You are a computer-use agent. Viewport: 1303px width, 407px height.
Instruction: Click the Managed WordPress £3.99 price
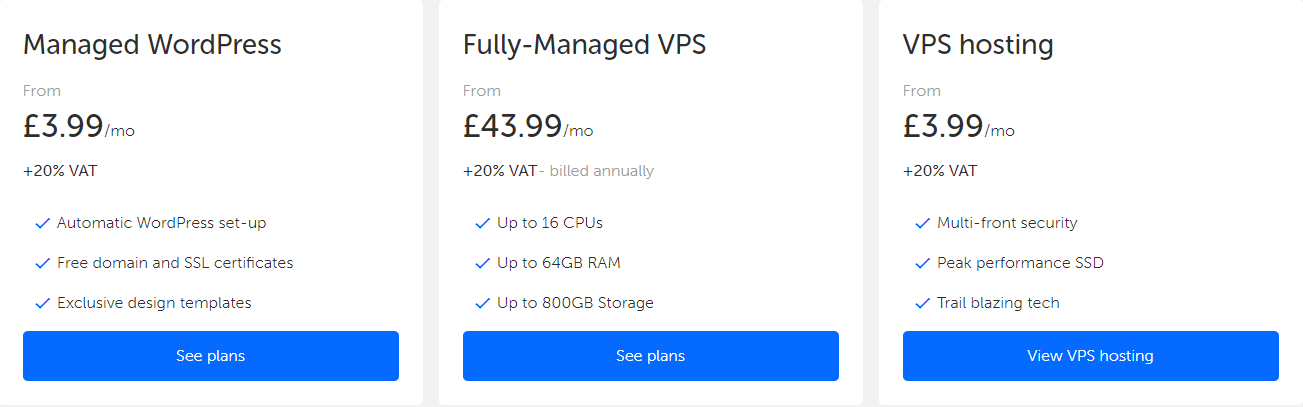pyautogui.click(x=63, y=127)
